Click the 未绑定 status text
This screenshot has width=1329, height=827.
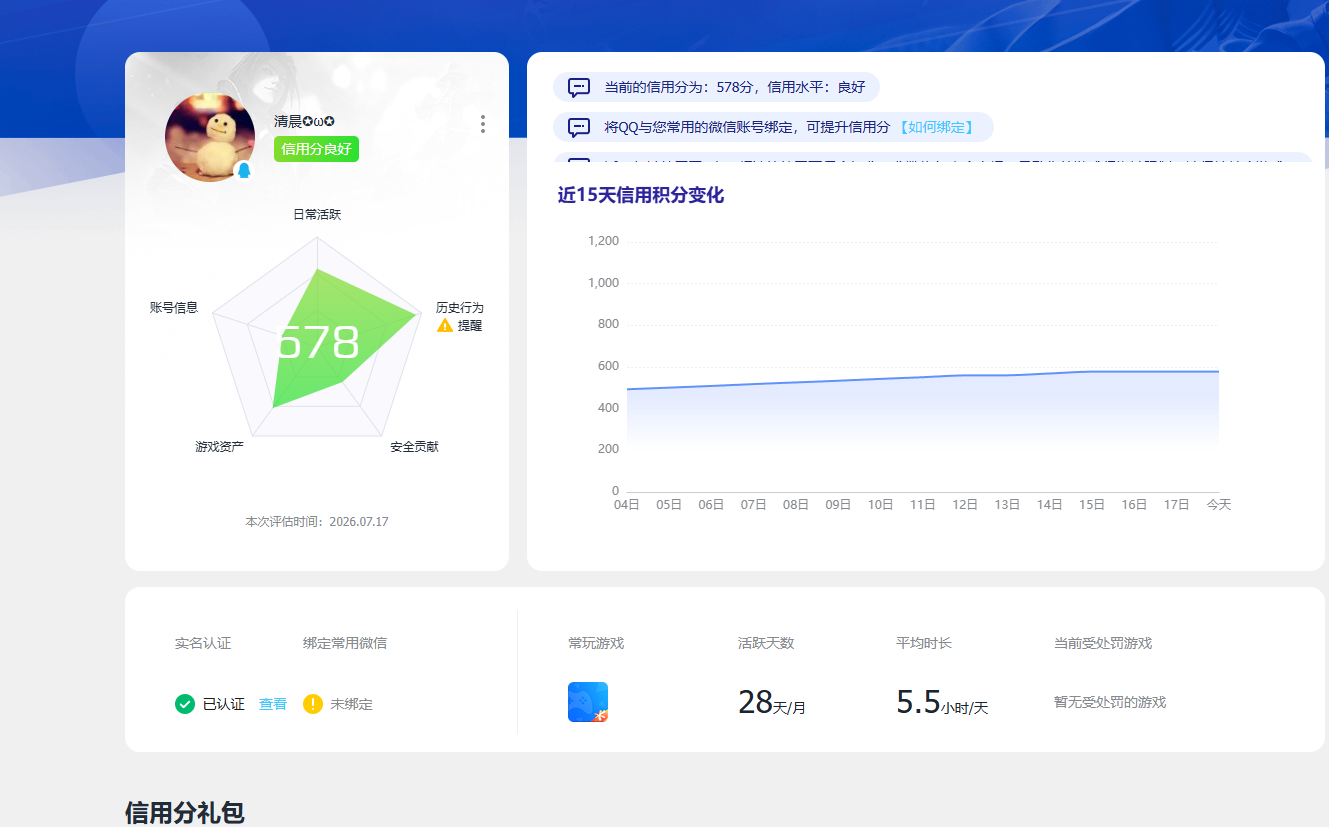(x=352, y=704)
